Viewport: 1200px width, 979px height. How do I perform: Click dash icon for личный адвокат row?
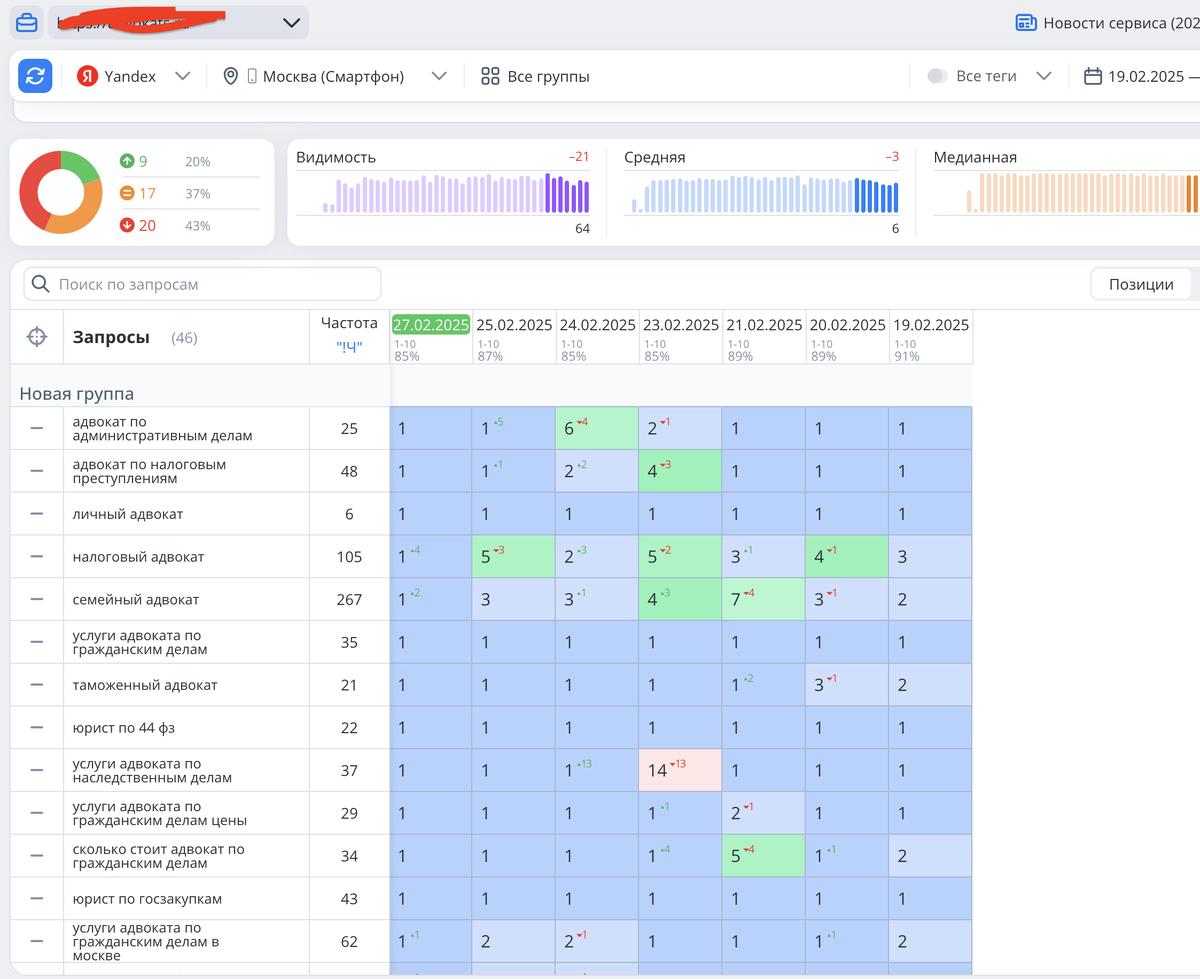37,513
